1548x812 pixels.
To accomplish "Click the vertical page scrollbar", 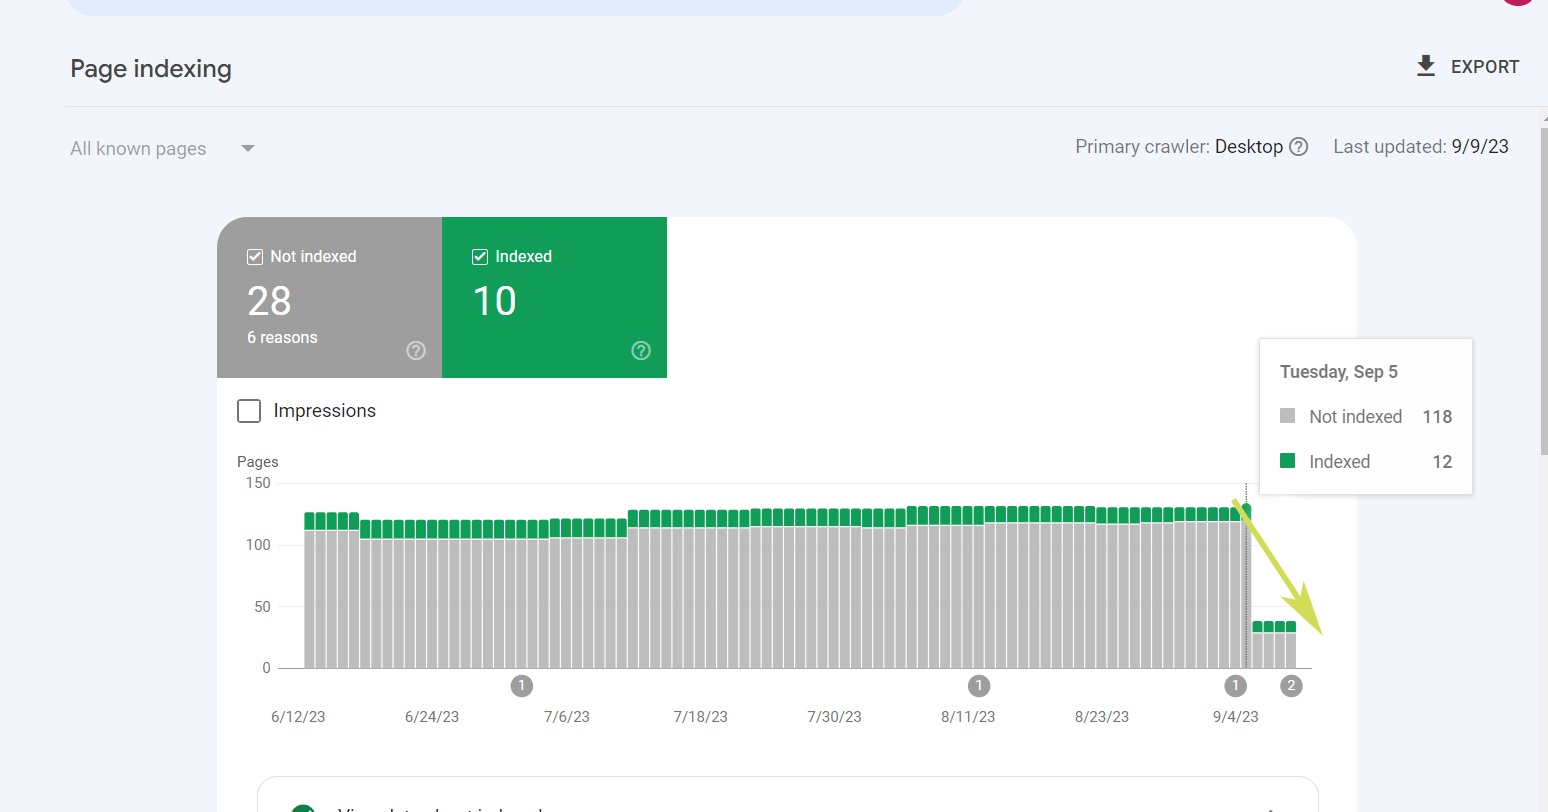I will tap(1542, 290).
